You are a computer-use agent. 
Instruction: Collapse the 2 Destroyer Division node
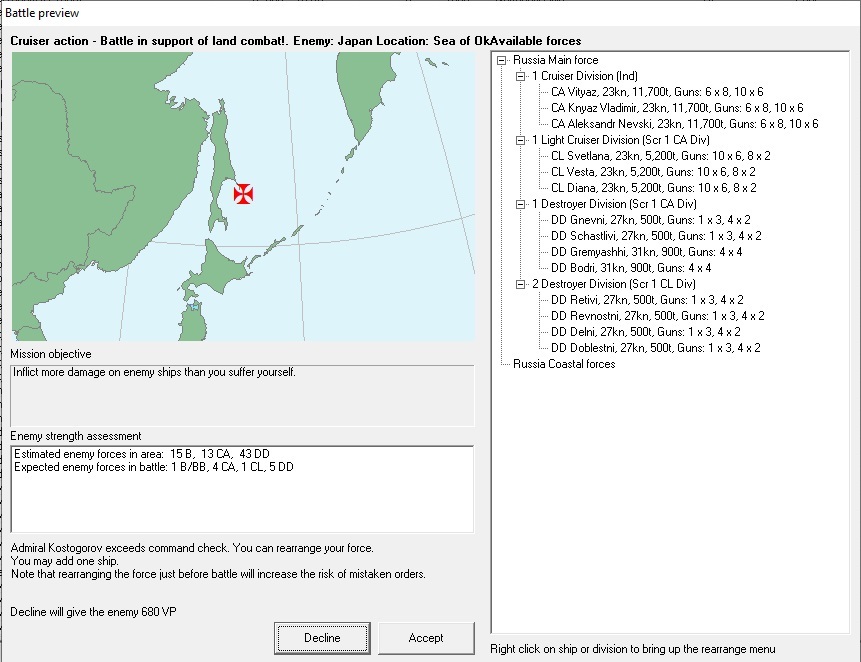click(520, 284)
